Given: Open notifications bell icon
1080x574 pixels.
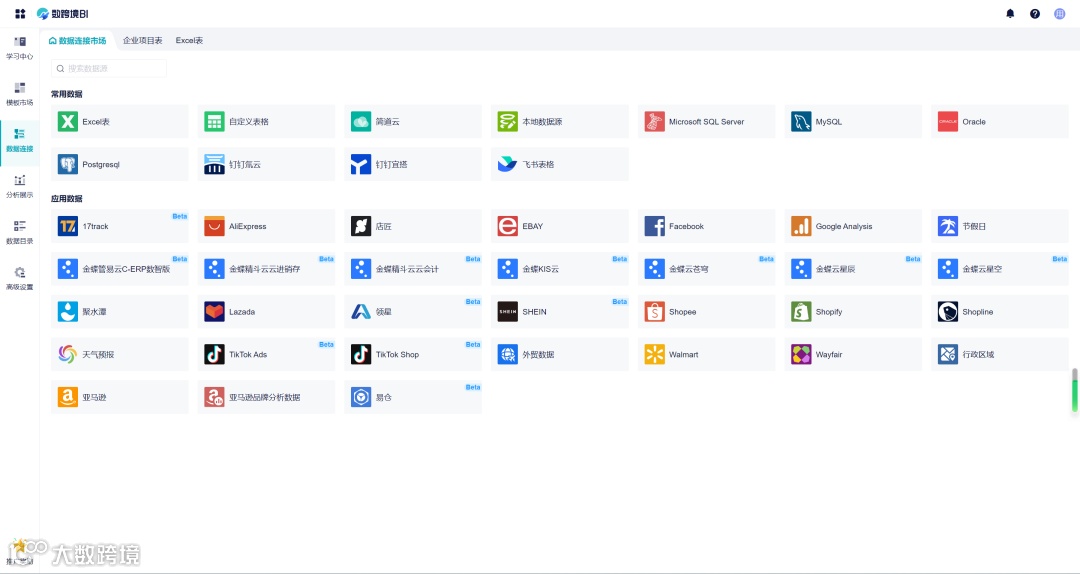Looking at the screenshot, I should [1010, 13].
